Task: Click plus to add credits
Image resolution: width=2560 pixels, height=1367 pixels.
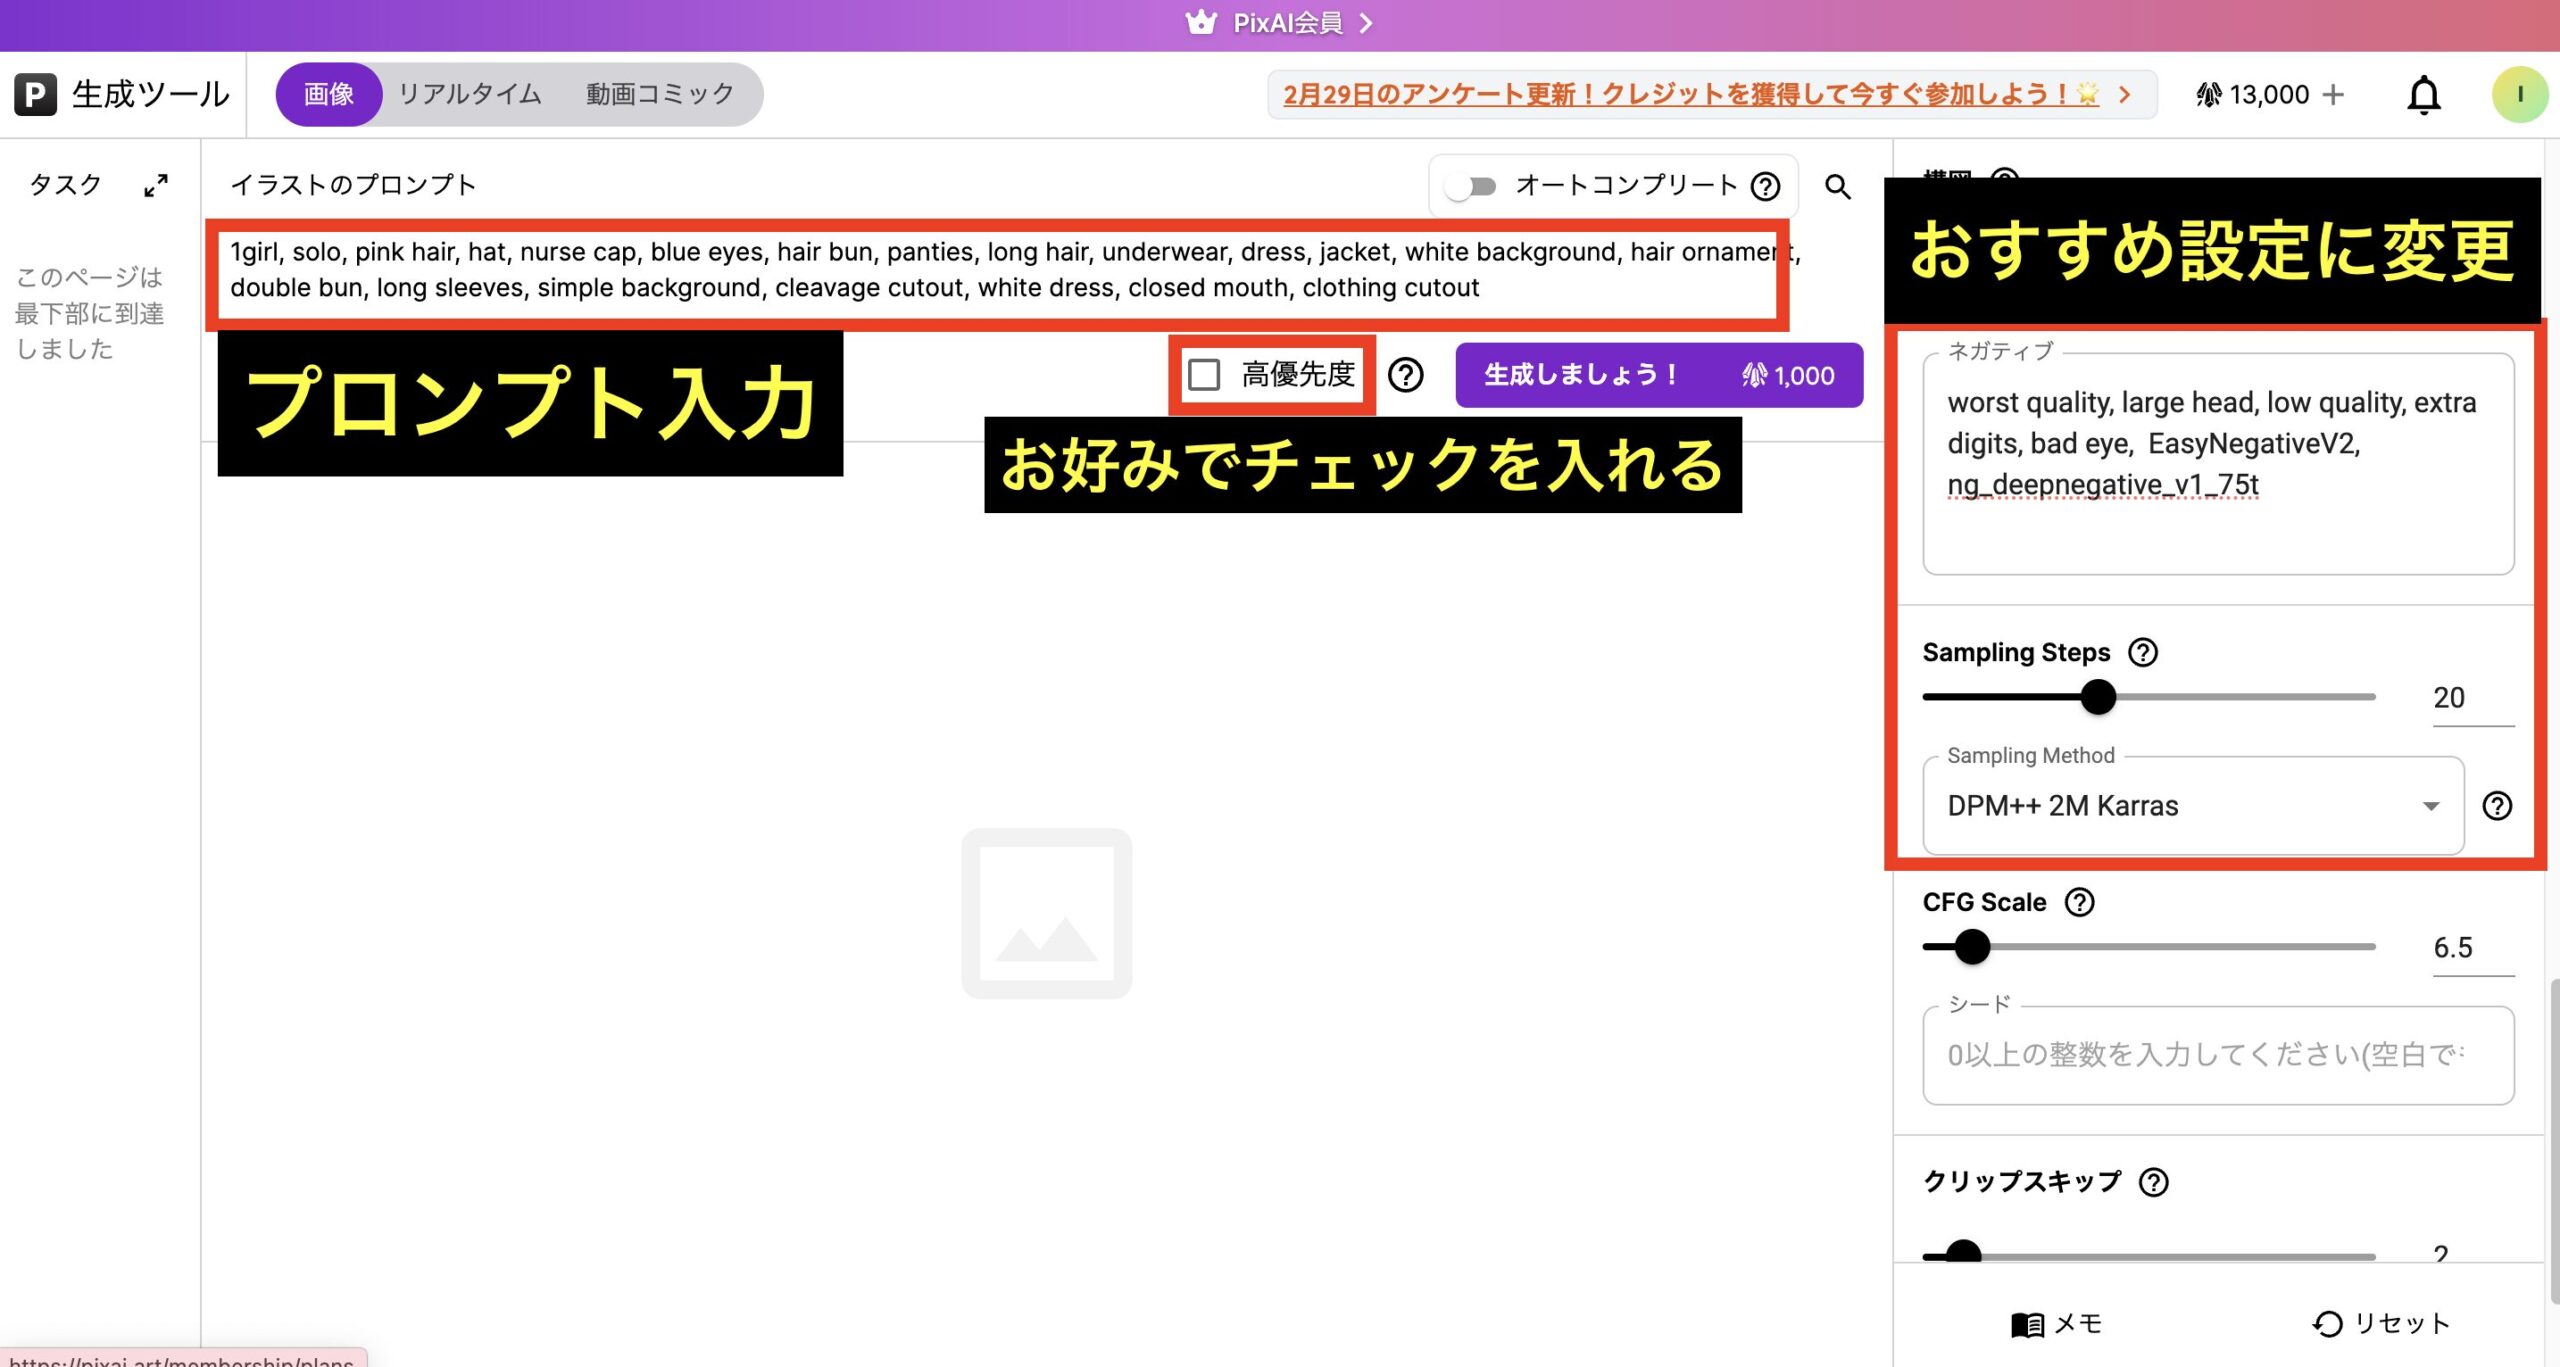Action: pos(2333,95)
